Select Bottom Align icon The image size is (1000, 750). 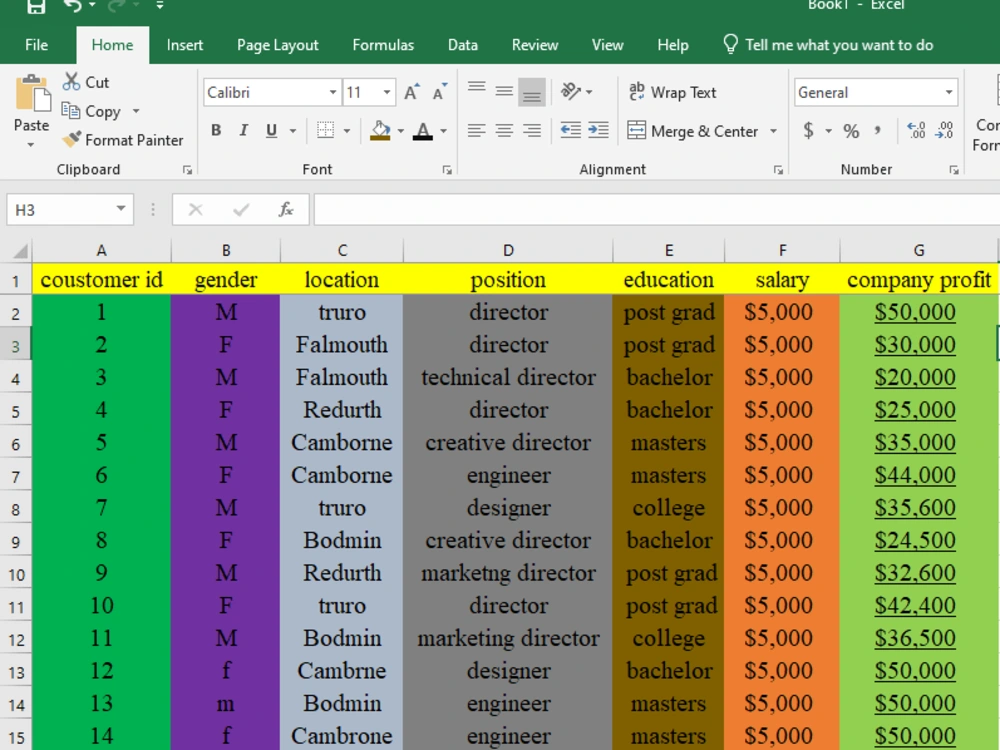[532, 92]
